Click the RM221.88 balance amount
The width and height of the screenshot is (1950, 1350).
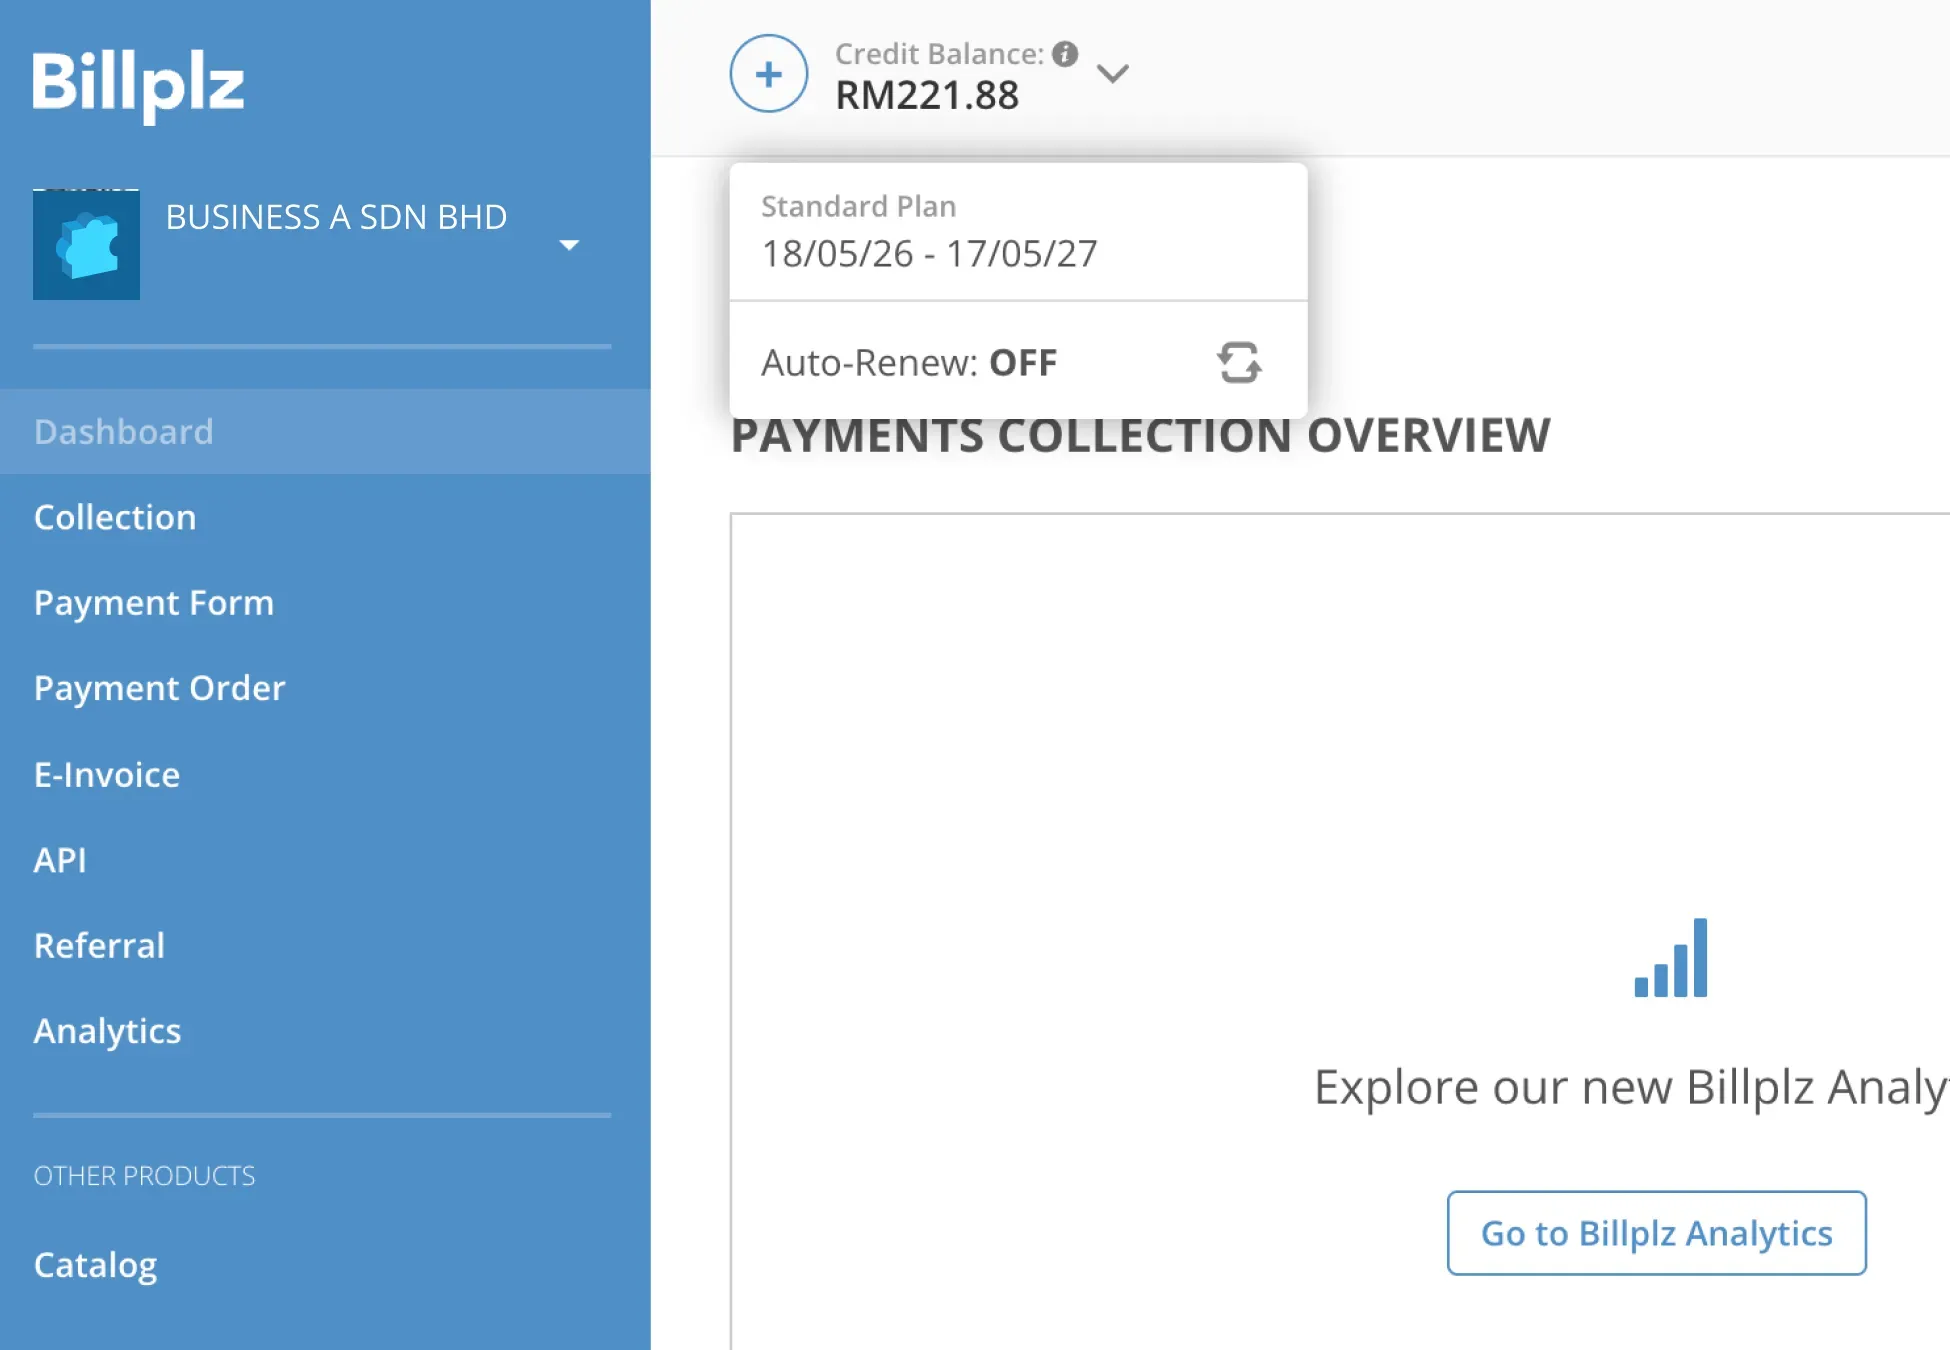[x=927, y=95]
